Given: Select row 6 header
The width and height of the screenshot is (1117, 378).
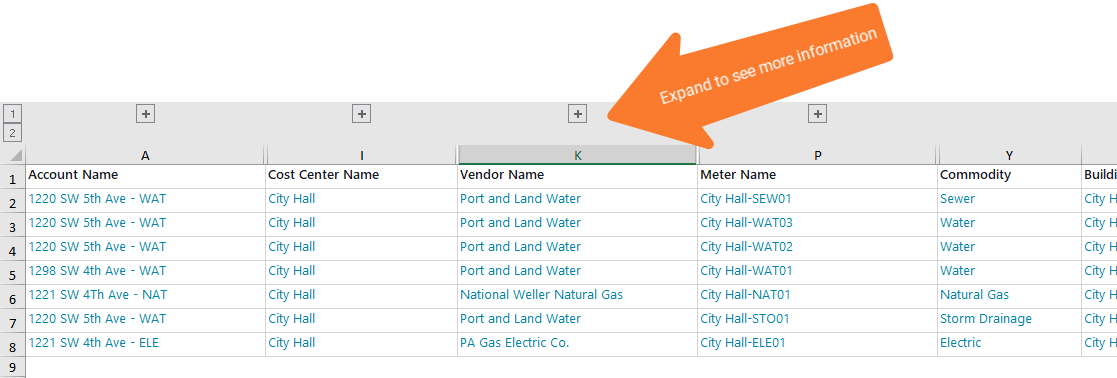Looking at the screenshot, I should pyautogui.click(x=13, y=295).
